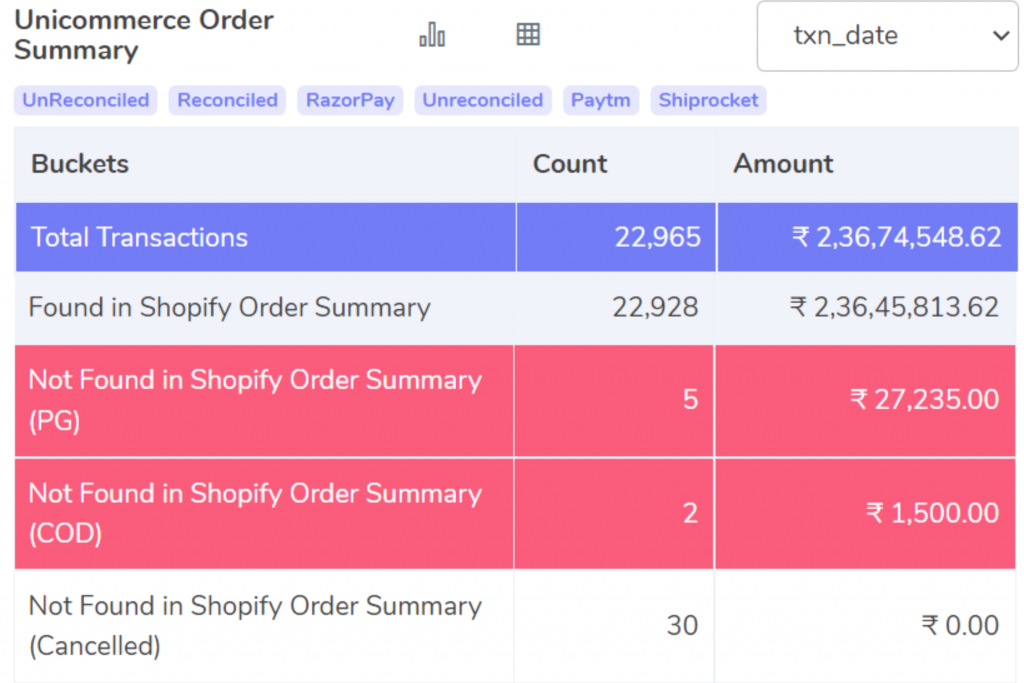The width and height of the screenshot is (1024, 683).
Task: Select the UnReconciled tag
Action: [86, 100]
